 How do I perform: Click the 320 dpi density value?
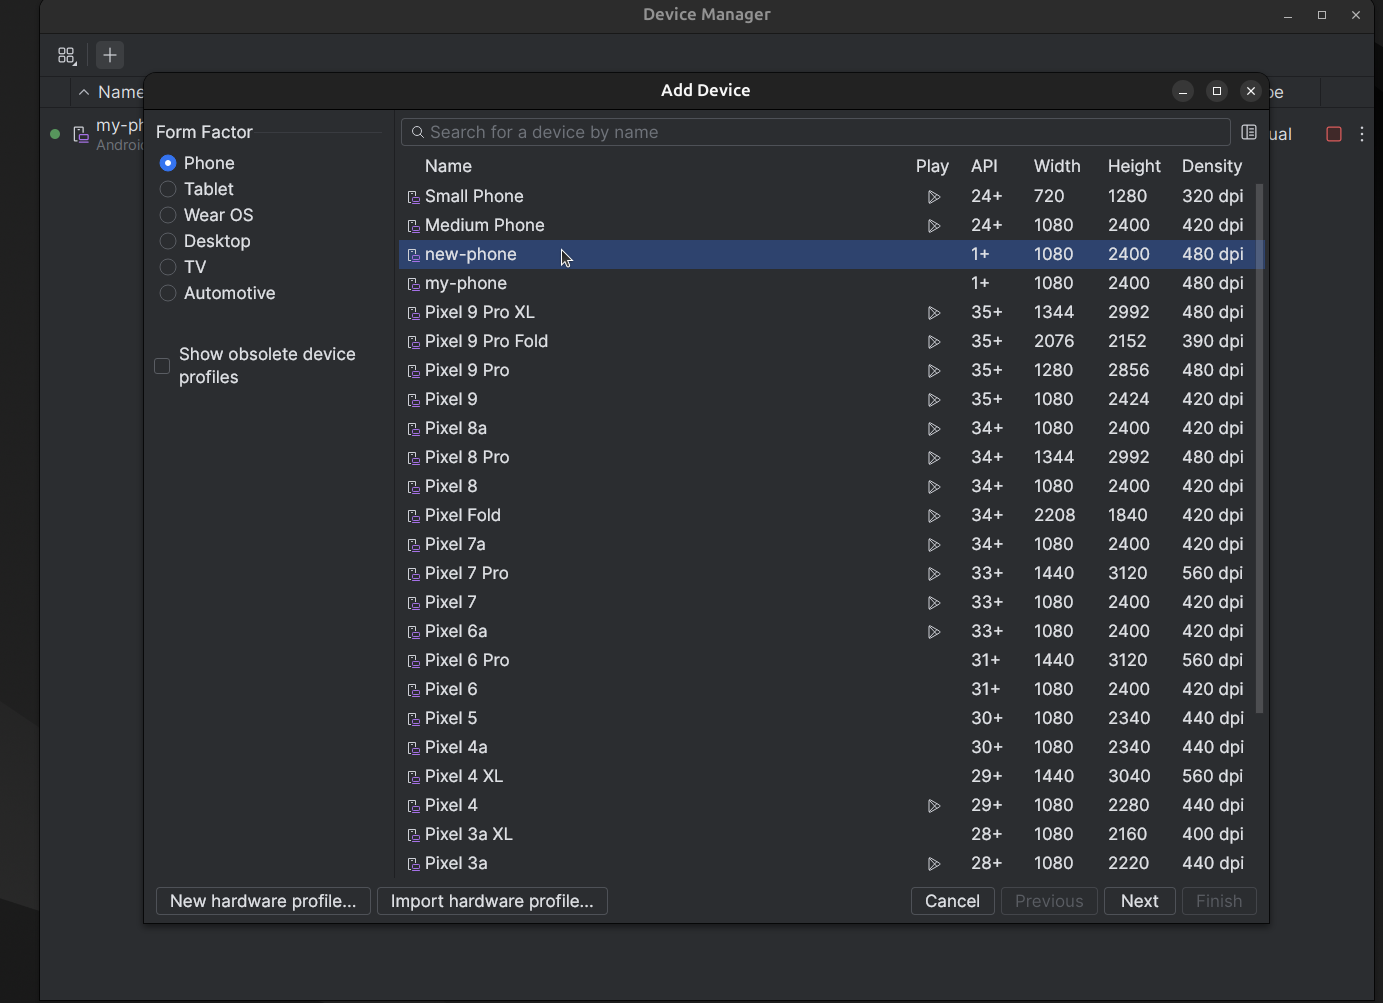point(1213,196)
